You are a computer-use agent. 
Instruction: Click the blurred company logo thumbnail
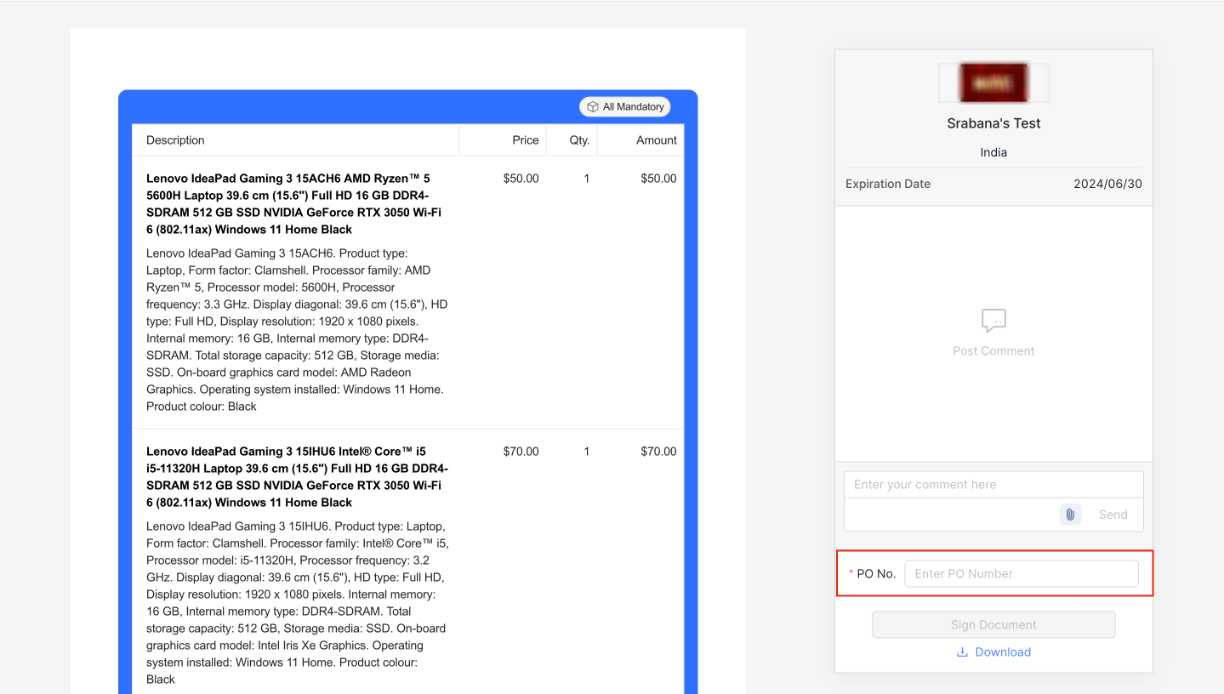tap(994, 83)
